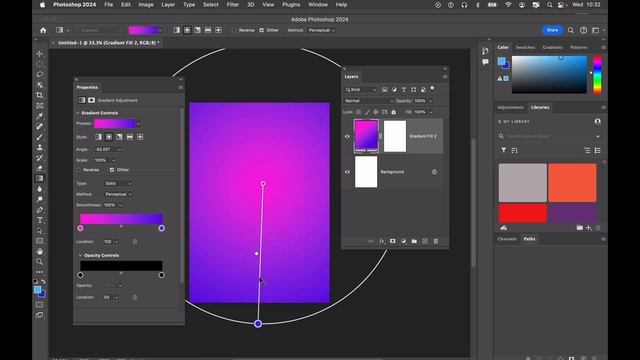This screenshot has width=640, height=360.
Task: Open the Adjustments tab
Action: pos(510,107)
